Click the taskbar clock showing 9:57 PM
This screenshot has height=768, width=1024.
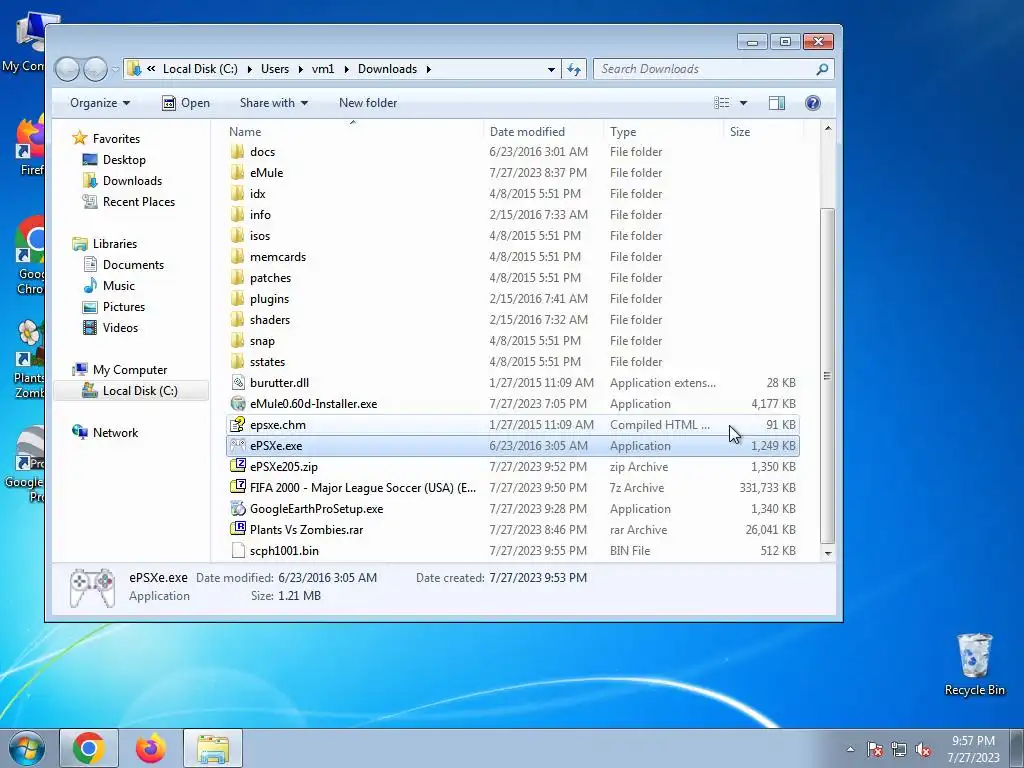[973, 749]
